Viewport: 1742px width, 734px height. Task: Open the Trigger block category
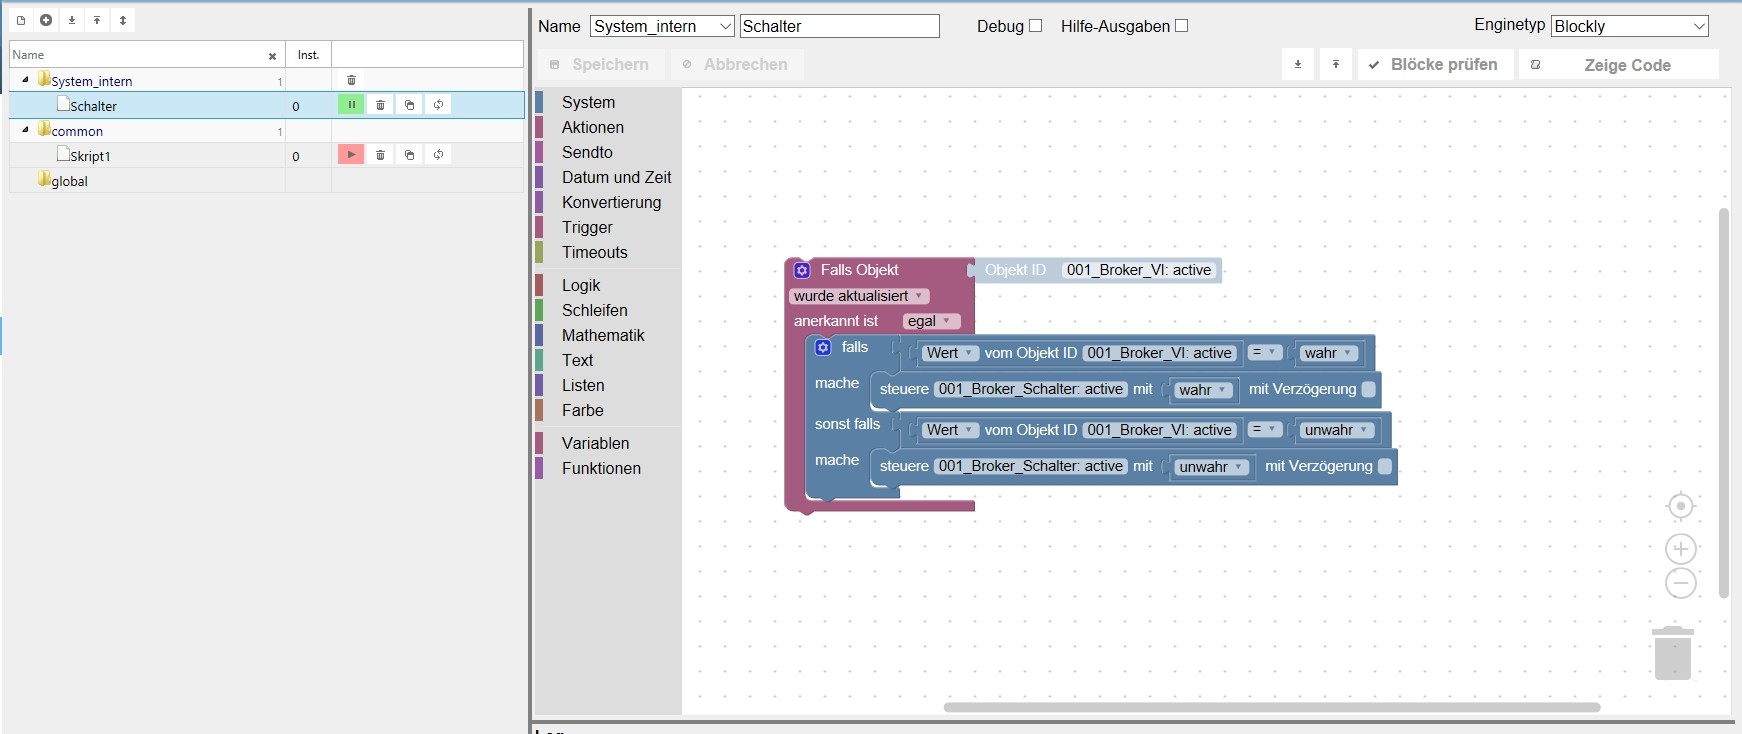pos(587,227)
